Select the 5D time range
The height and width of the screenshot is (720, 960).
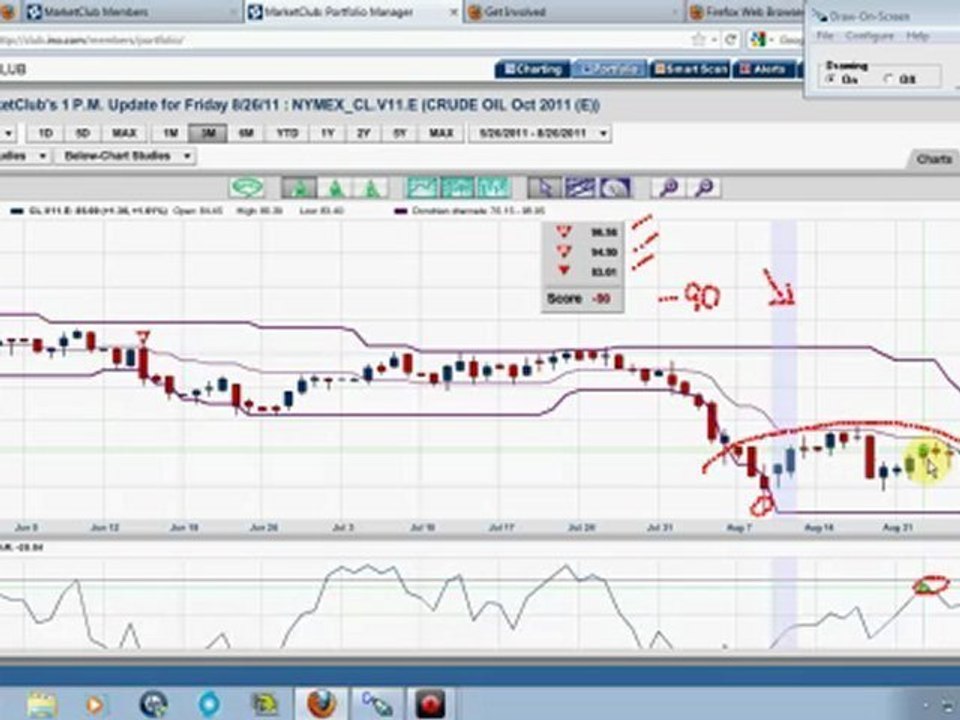point(83,133)
